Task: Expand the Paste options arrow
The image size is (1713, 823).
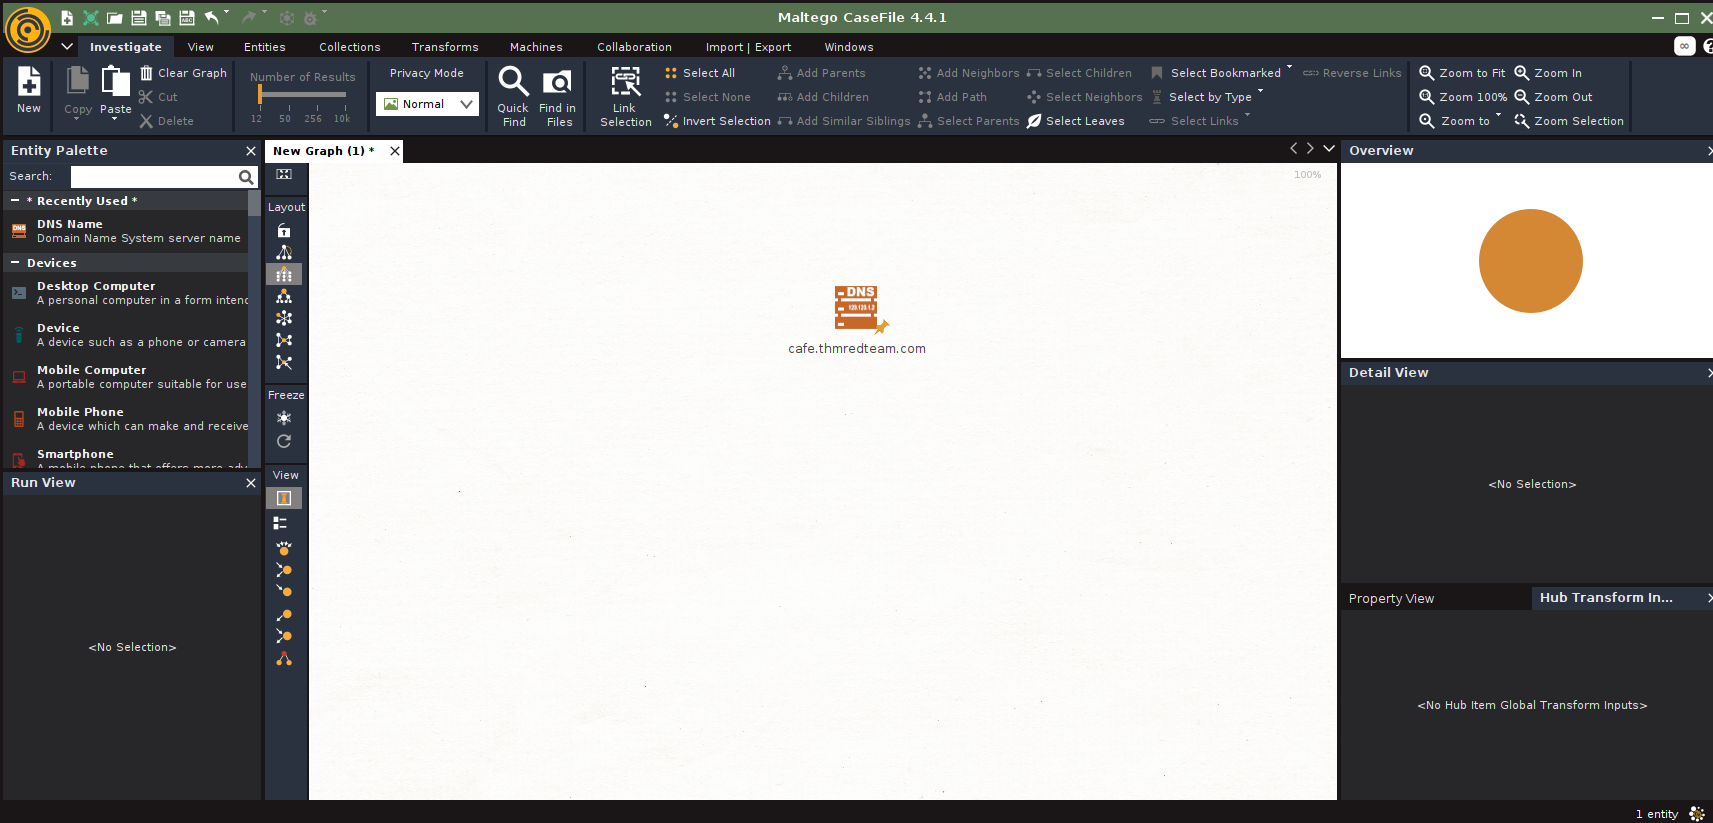Action: (115, 119)
